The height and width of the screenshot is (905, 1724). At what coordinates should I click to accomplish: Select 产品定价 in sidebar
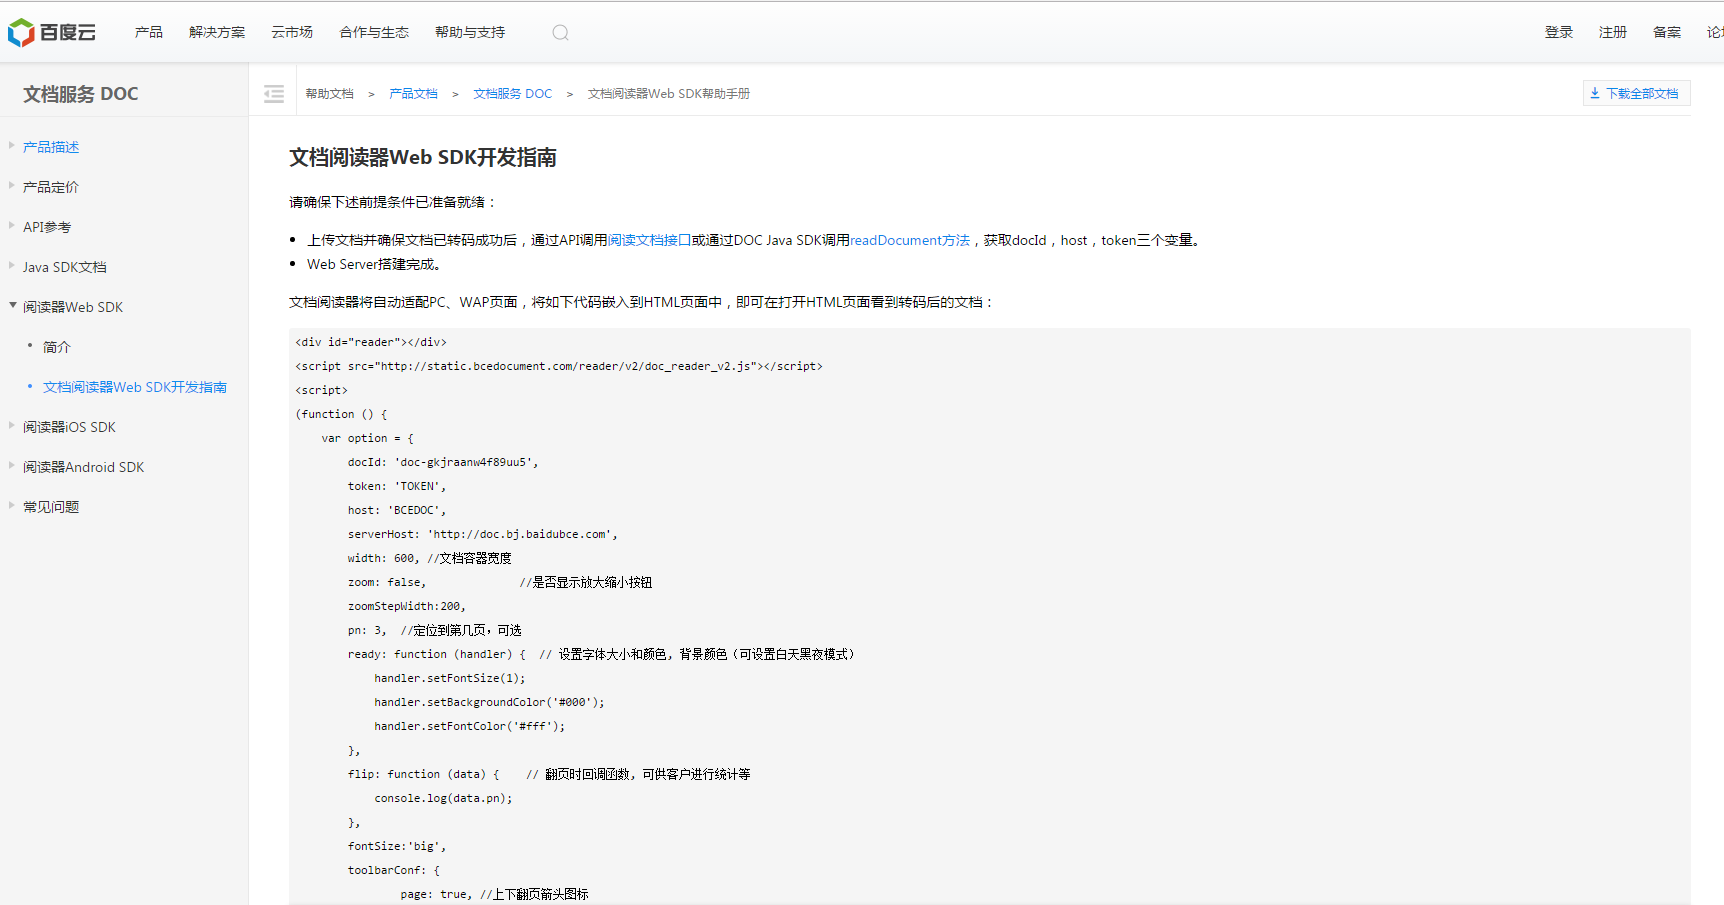tap(51, 187)
